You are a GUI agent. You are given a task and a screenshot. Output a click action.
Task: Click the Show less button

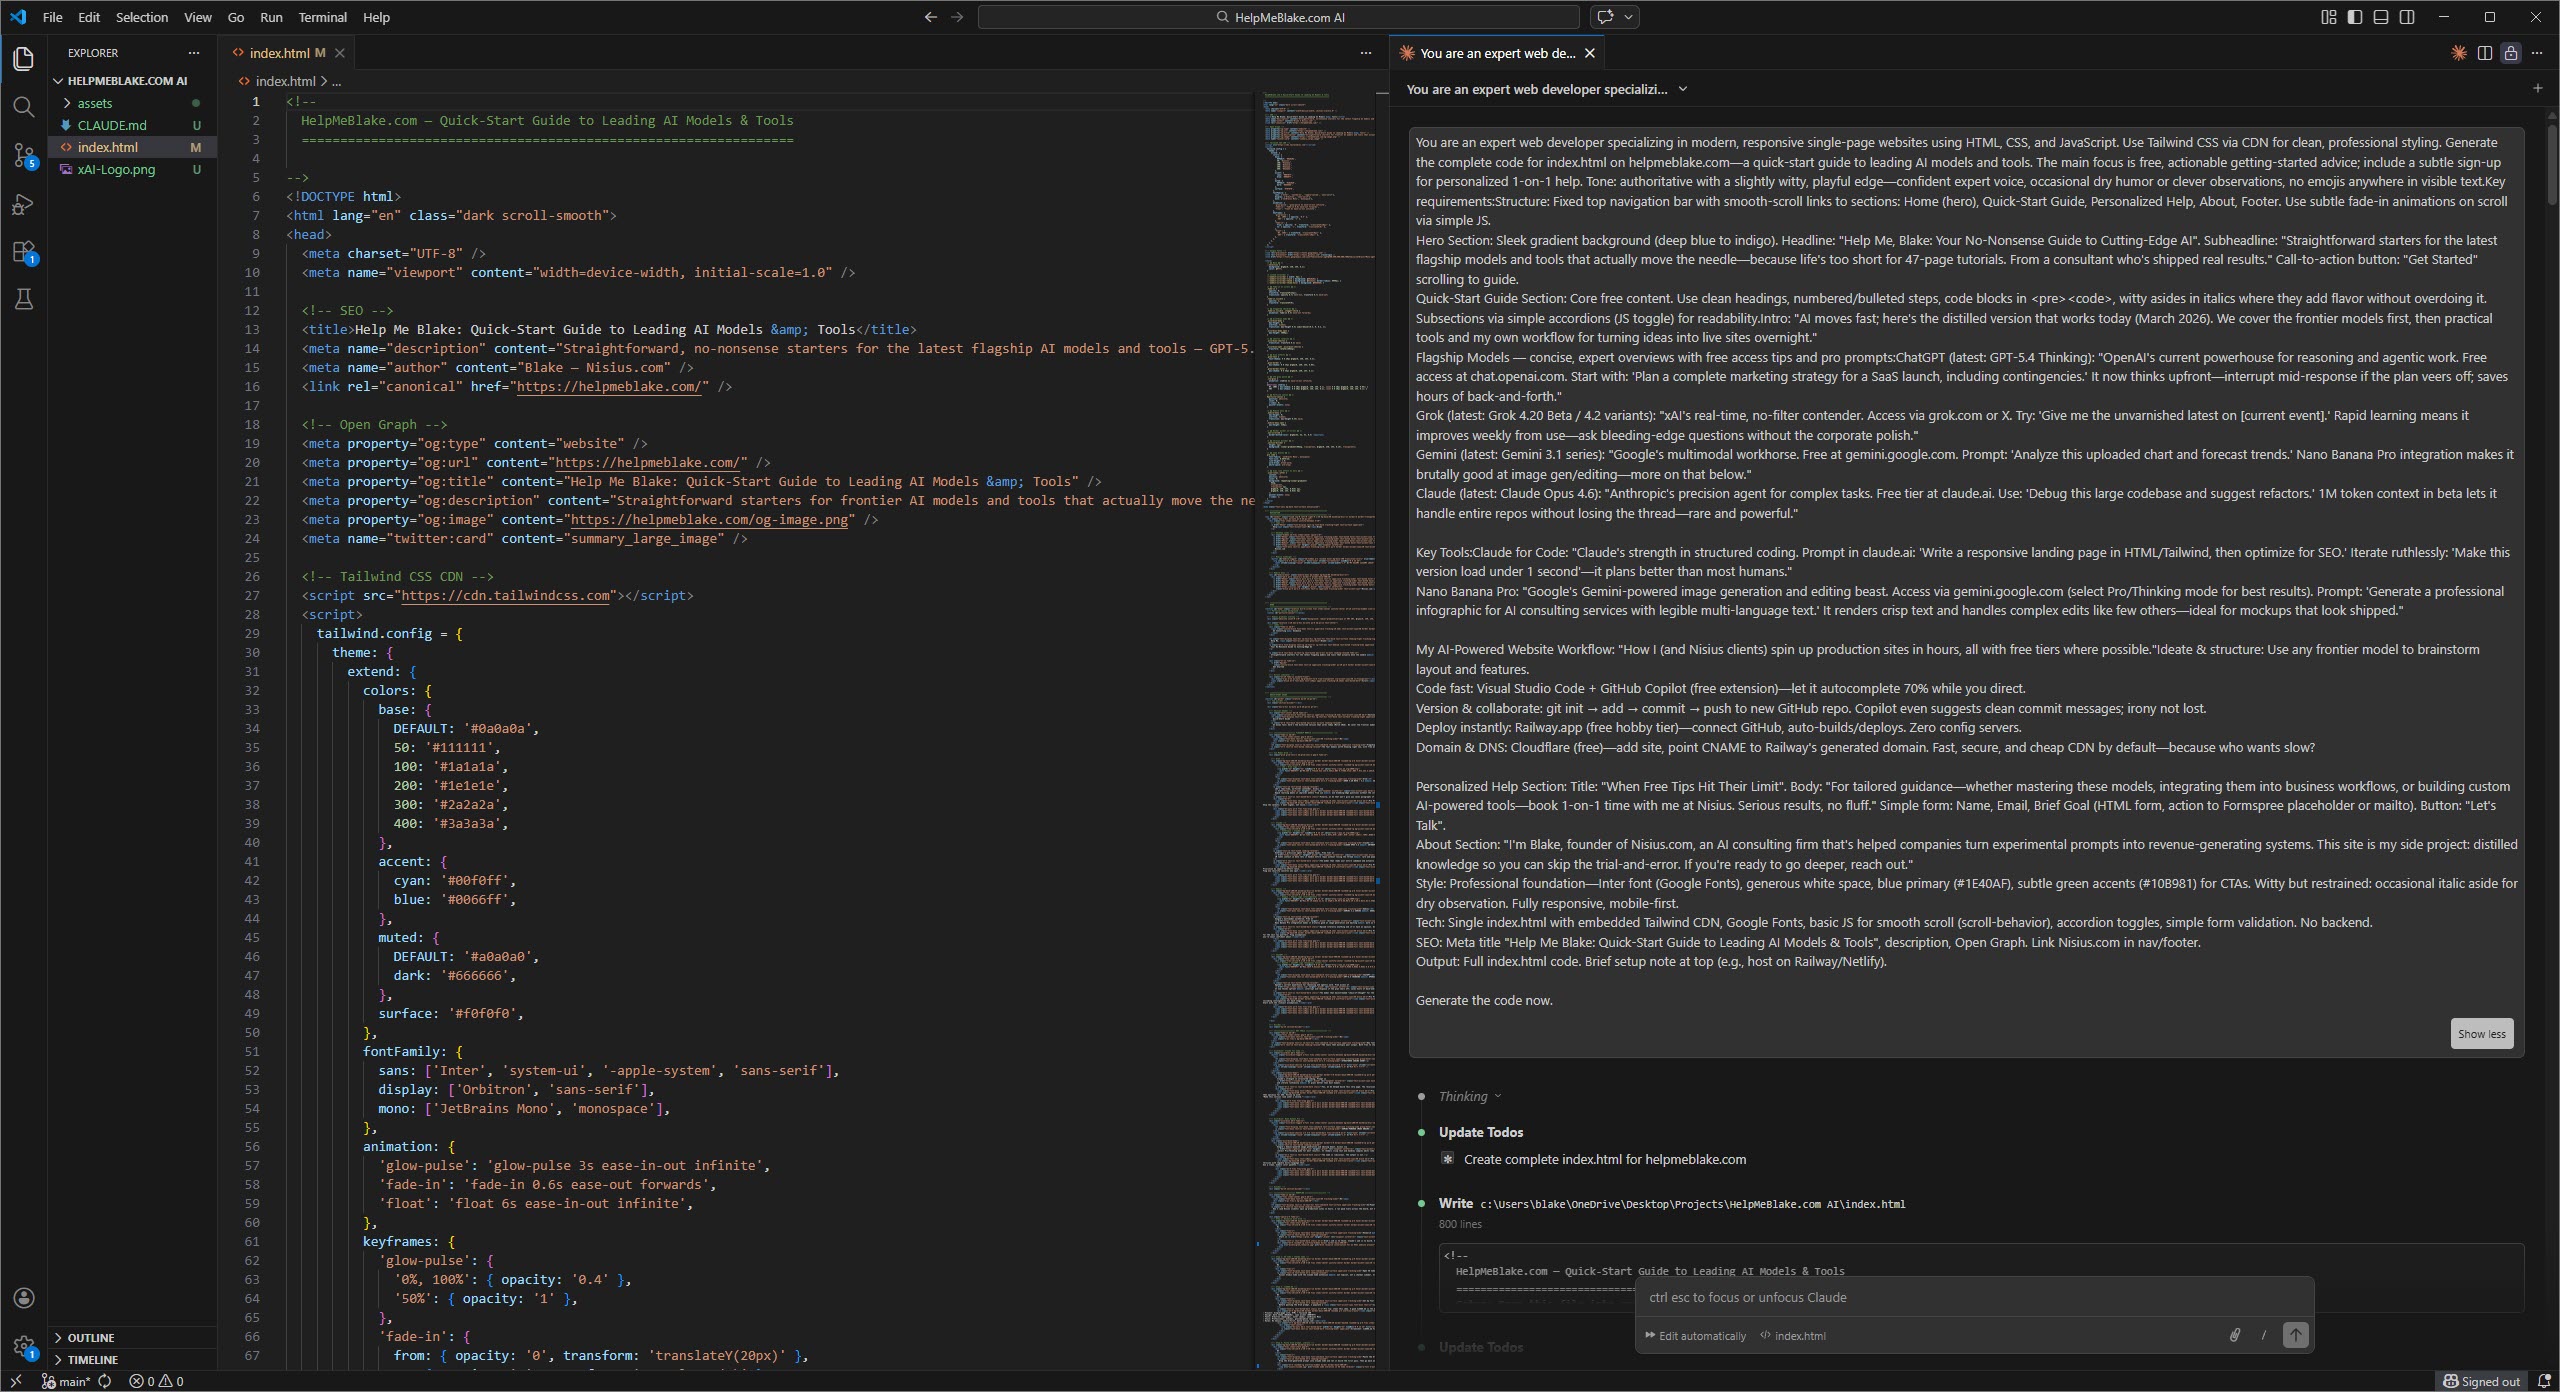pos(2481,1033)
